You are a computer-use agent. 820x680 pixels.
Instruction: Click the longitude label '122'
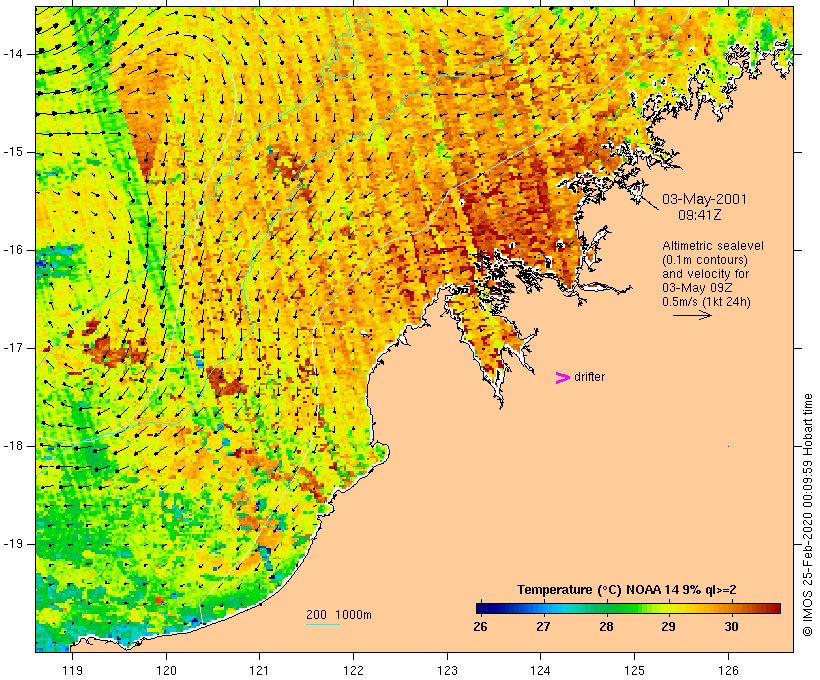tap(354, 670)
